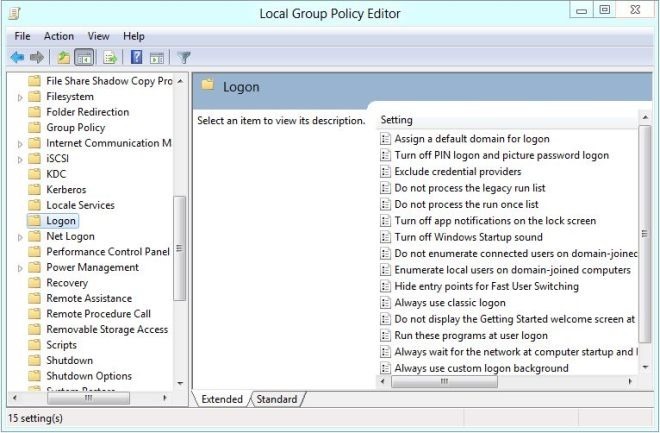660x433 pixels.
Task: Expand the Filesystem tree node
Action: pos(20,98)
